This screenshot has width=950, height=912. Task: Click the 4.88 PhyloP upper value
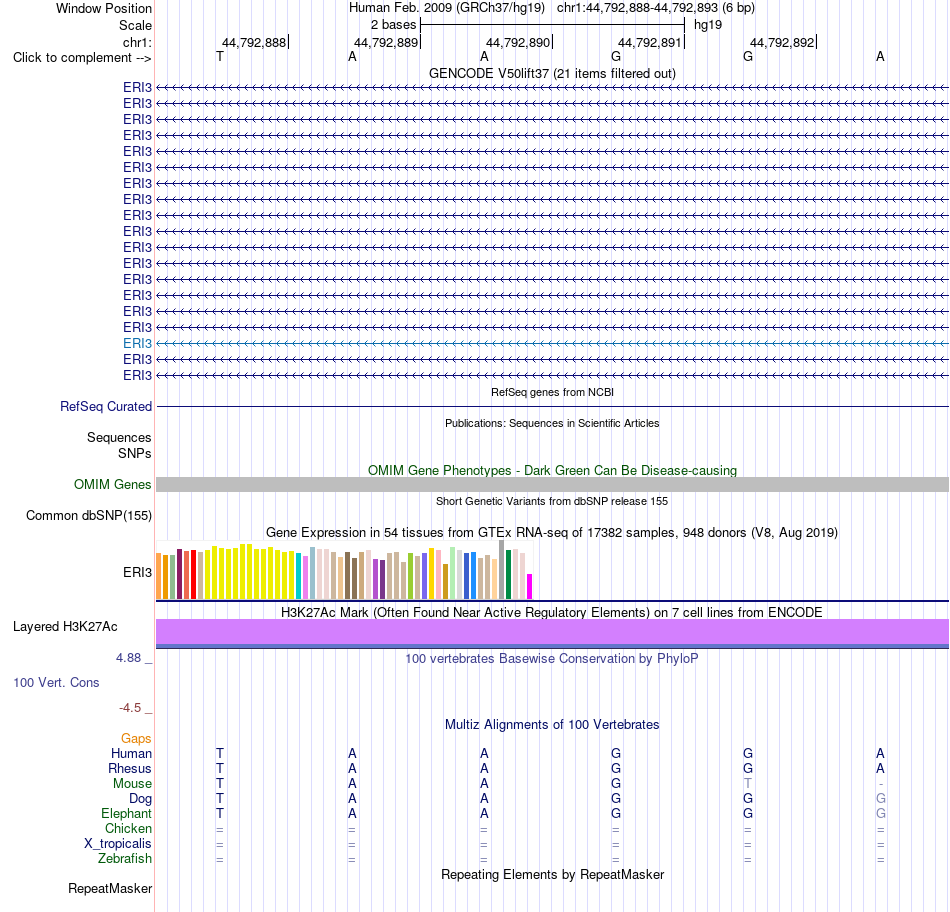click(128, 657)
